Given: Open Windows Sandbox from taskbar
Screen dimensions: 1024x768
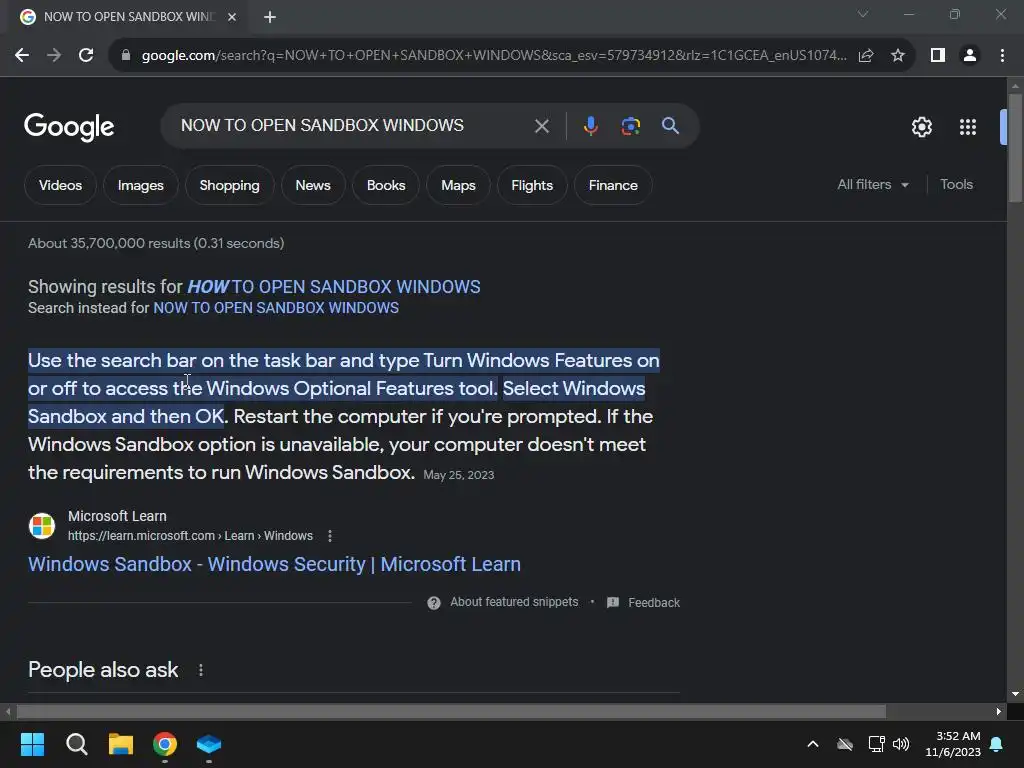Looking at the screenshot, I should click(x=209, y=744).
